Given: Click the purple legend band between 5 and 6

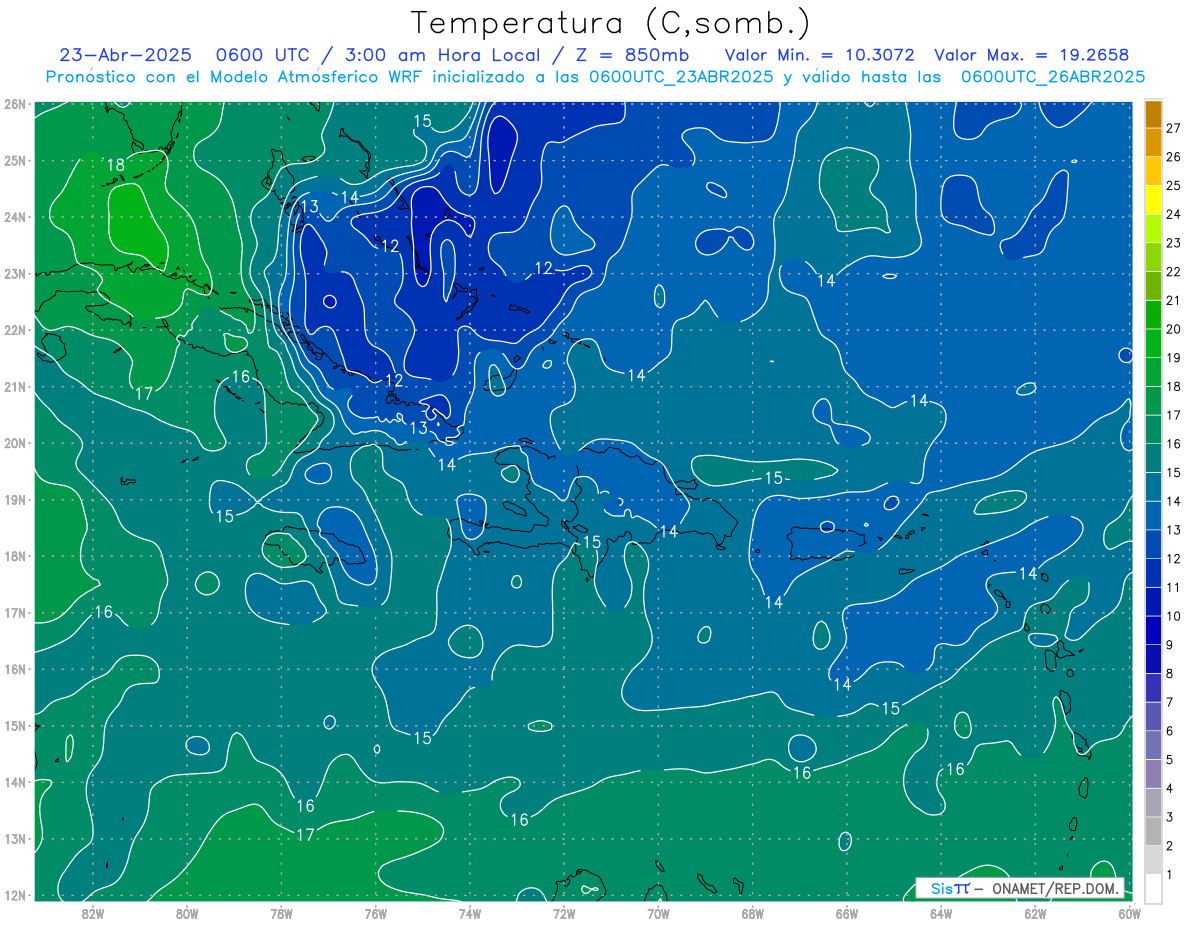Looking at the screenshot, I should 1153,745.
